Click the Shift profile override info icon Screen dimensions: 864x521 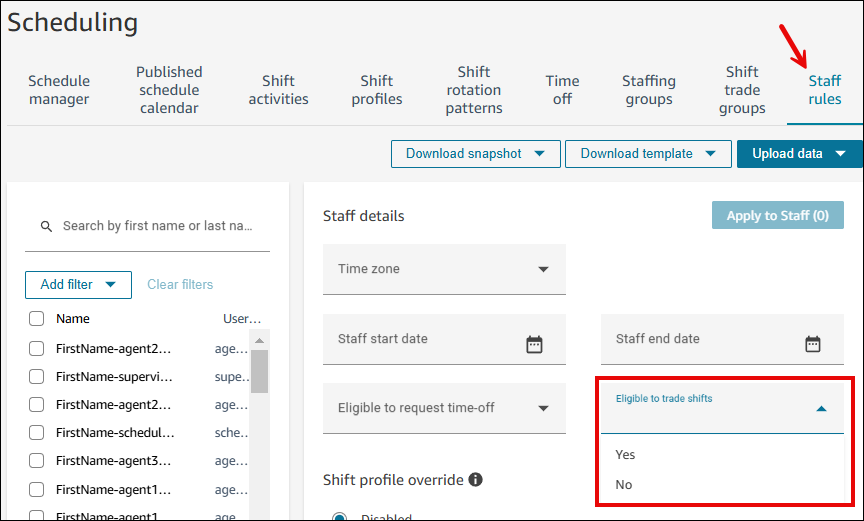(x=476, y=480)
